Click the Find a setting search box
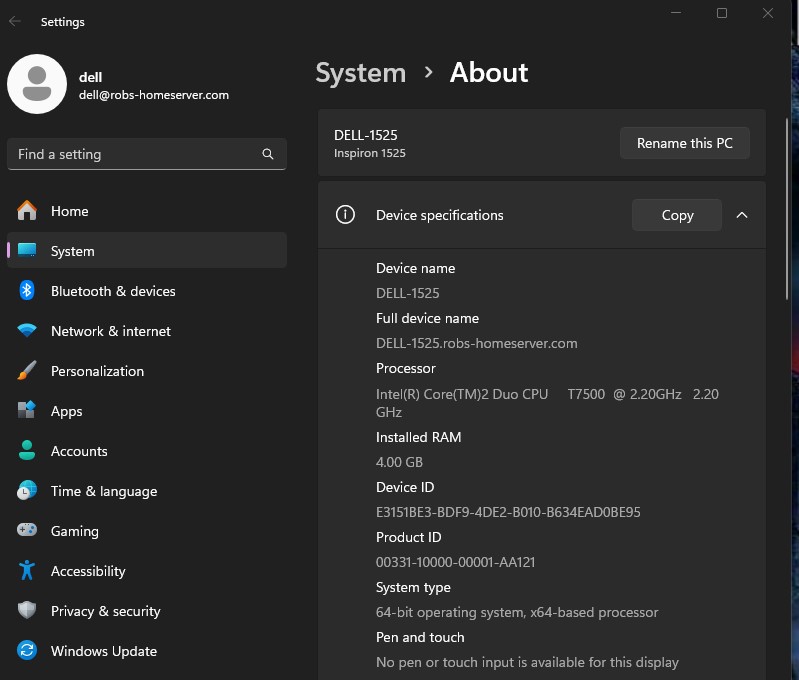The image size is (799, 680). (x=135, y=154)
